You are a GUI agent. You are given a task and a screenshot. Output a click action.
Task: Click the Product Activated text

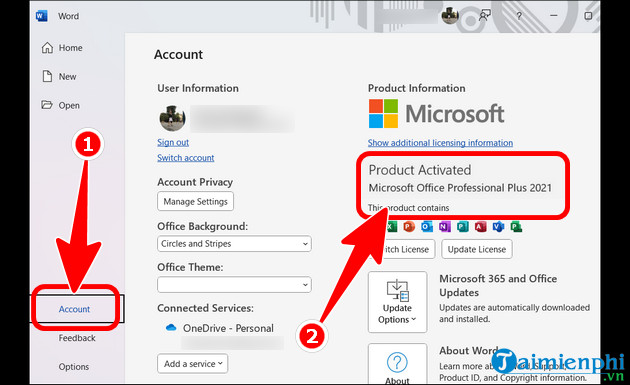420,170
